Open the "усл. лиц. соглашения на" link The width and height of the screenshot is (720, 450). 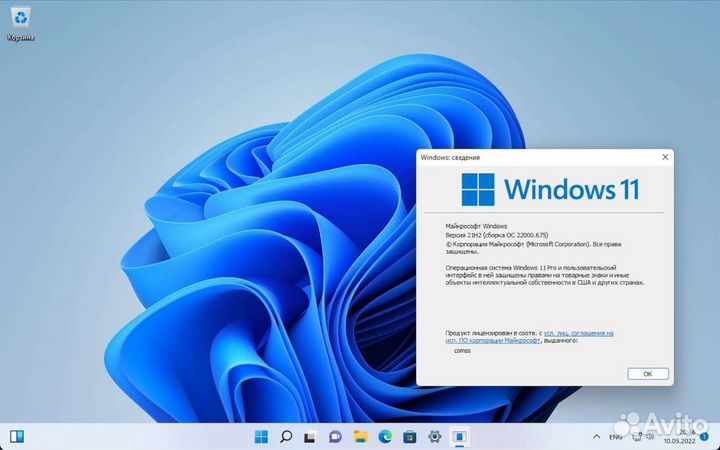579,333
